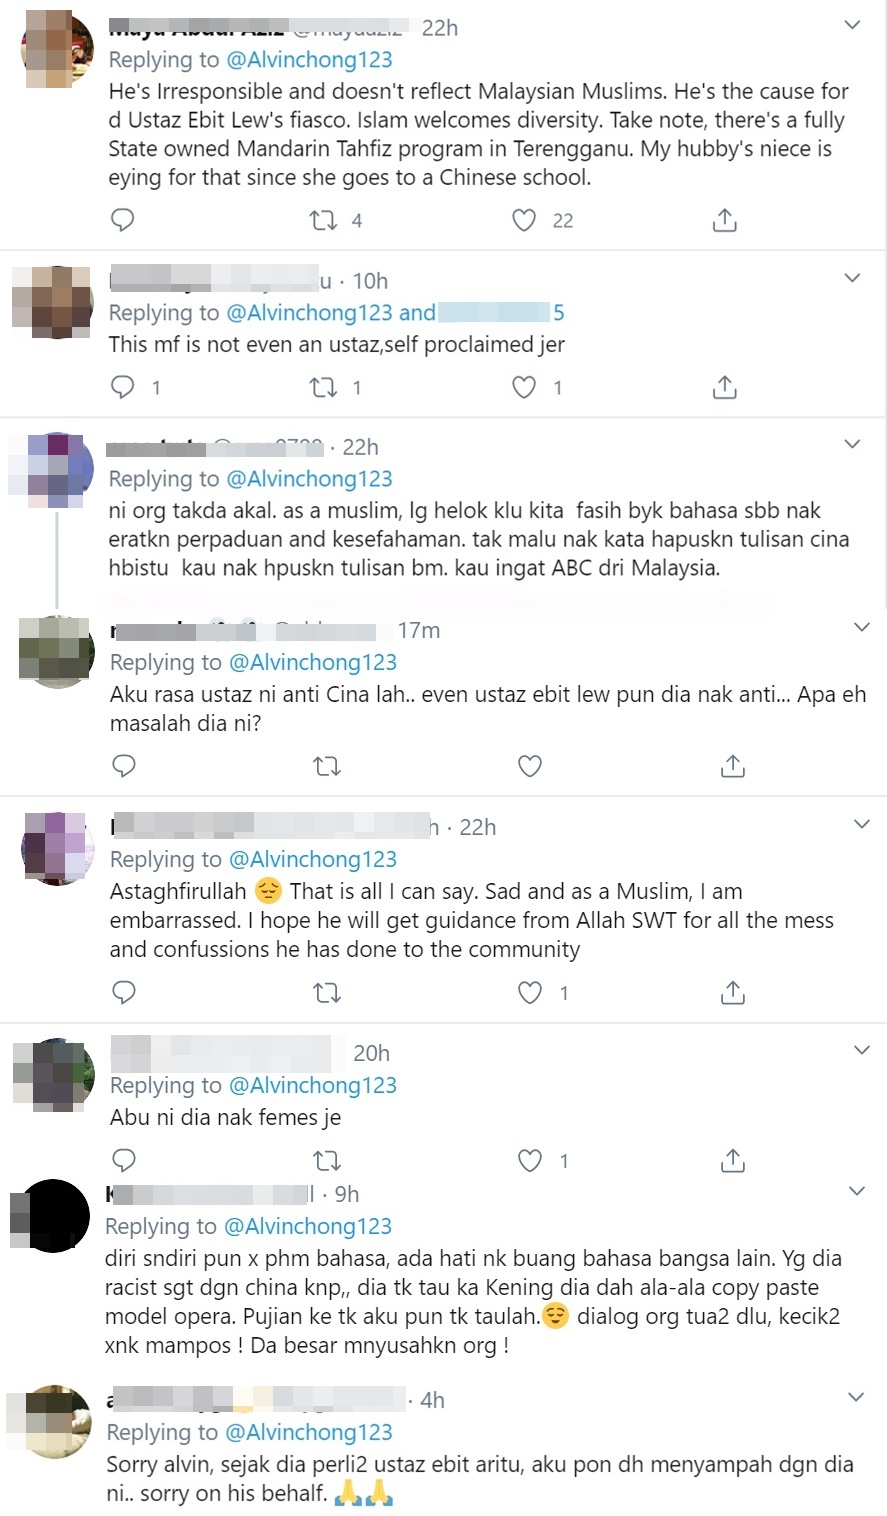Reply to the Astaghfirullah tweet

coord(124,992)
